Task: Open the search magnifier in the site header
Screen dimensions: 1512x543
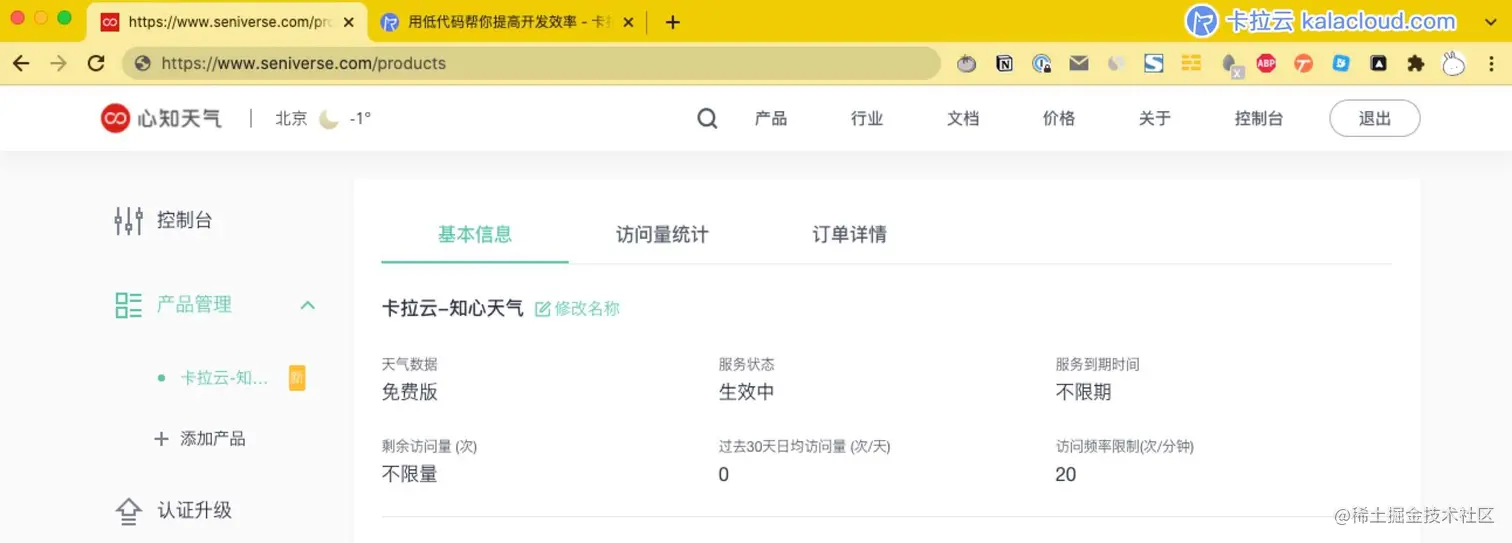Action: [x=707, y=119]
